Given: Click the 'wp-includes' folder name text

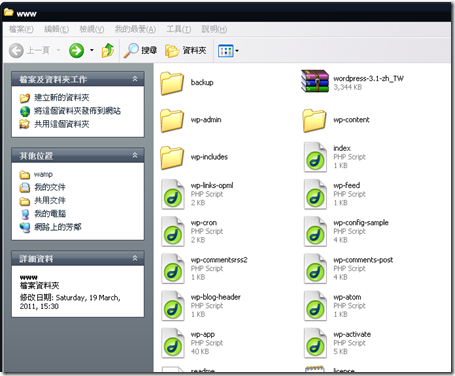Looking at the screenshot, I should (x=209, y=157).
